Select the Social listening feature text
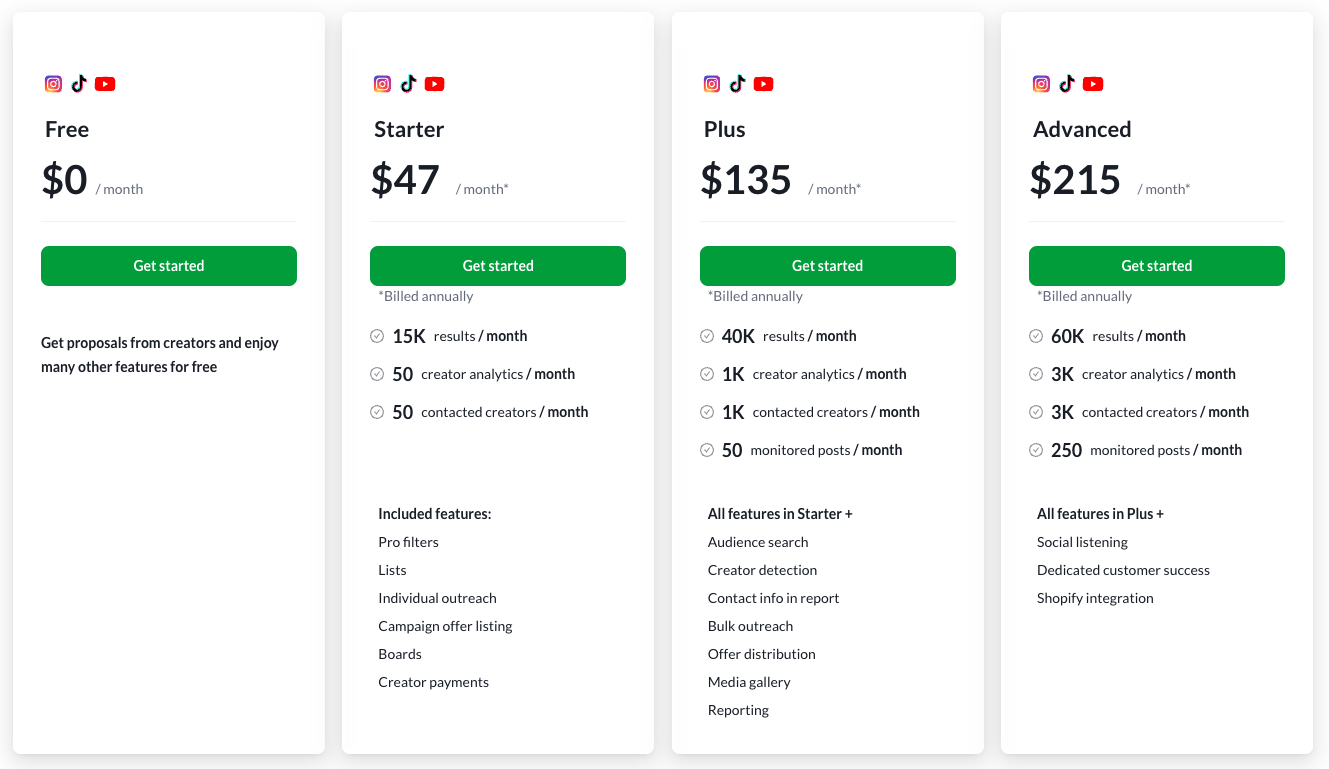This screenshot has height=769, width=1329. tap(1082, 542)
